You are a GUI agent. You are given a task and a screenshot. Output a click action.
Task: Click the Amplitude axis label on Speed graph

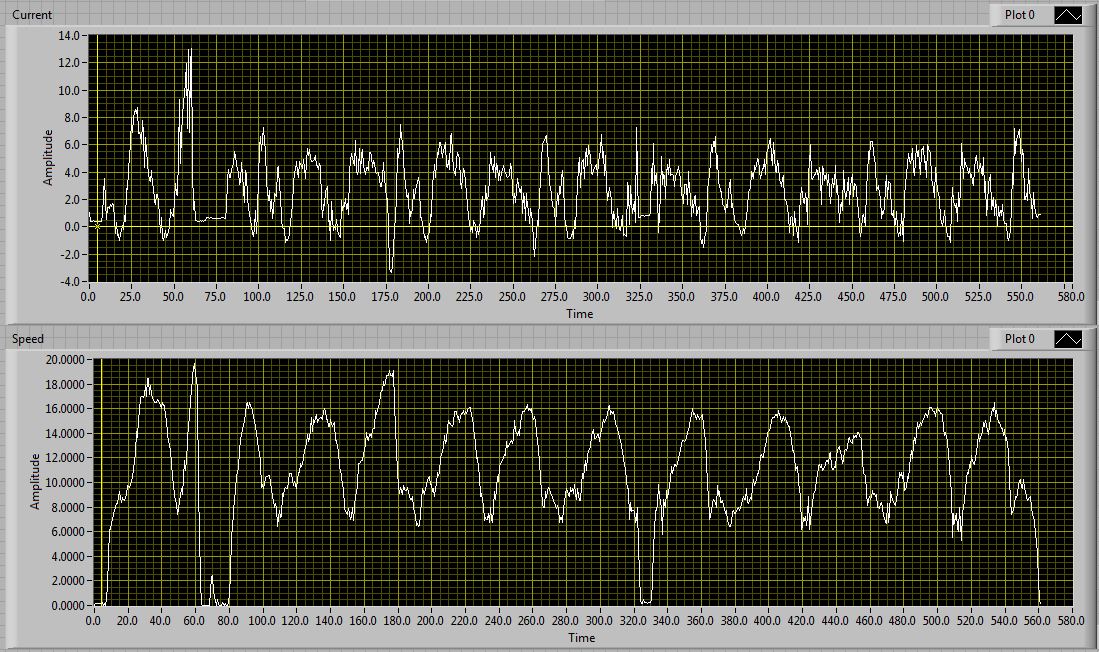coord(36,482)
